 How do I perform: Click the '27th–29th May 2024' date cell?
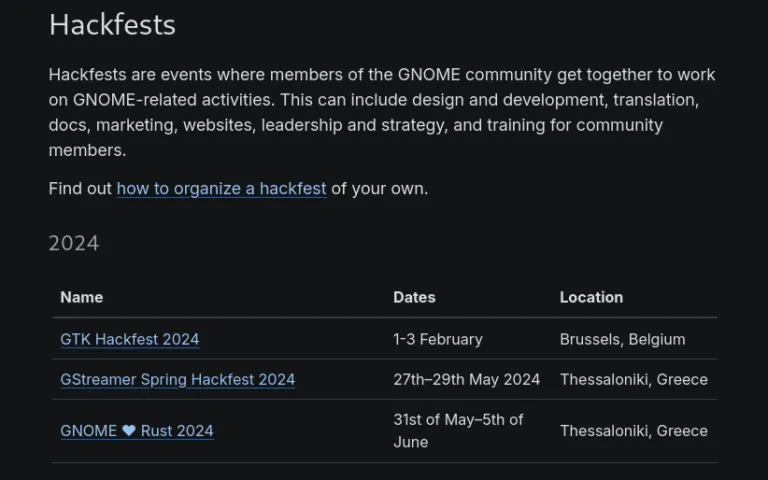click(466, 380)
